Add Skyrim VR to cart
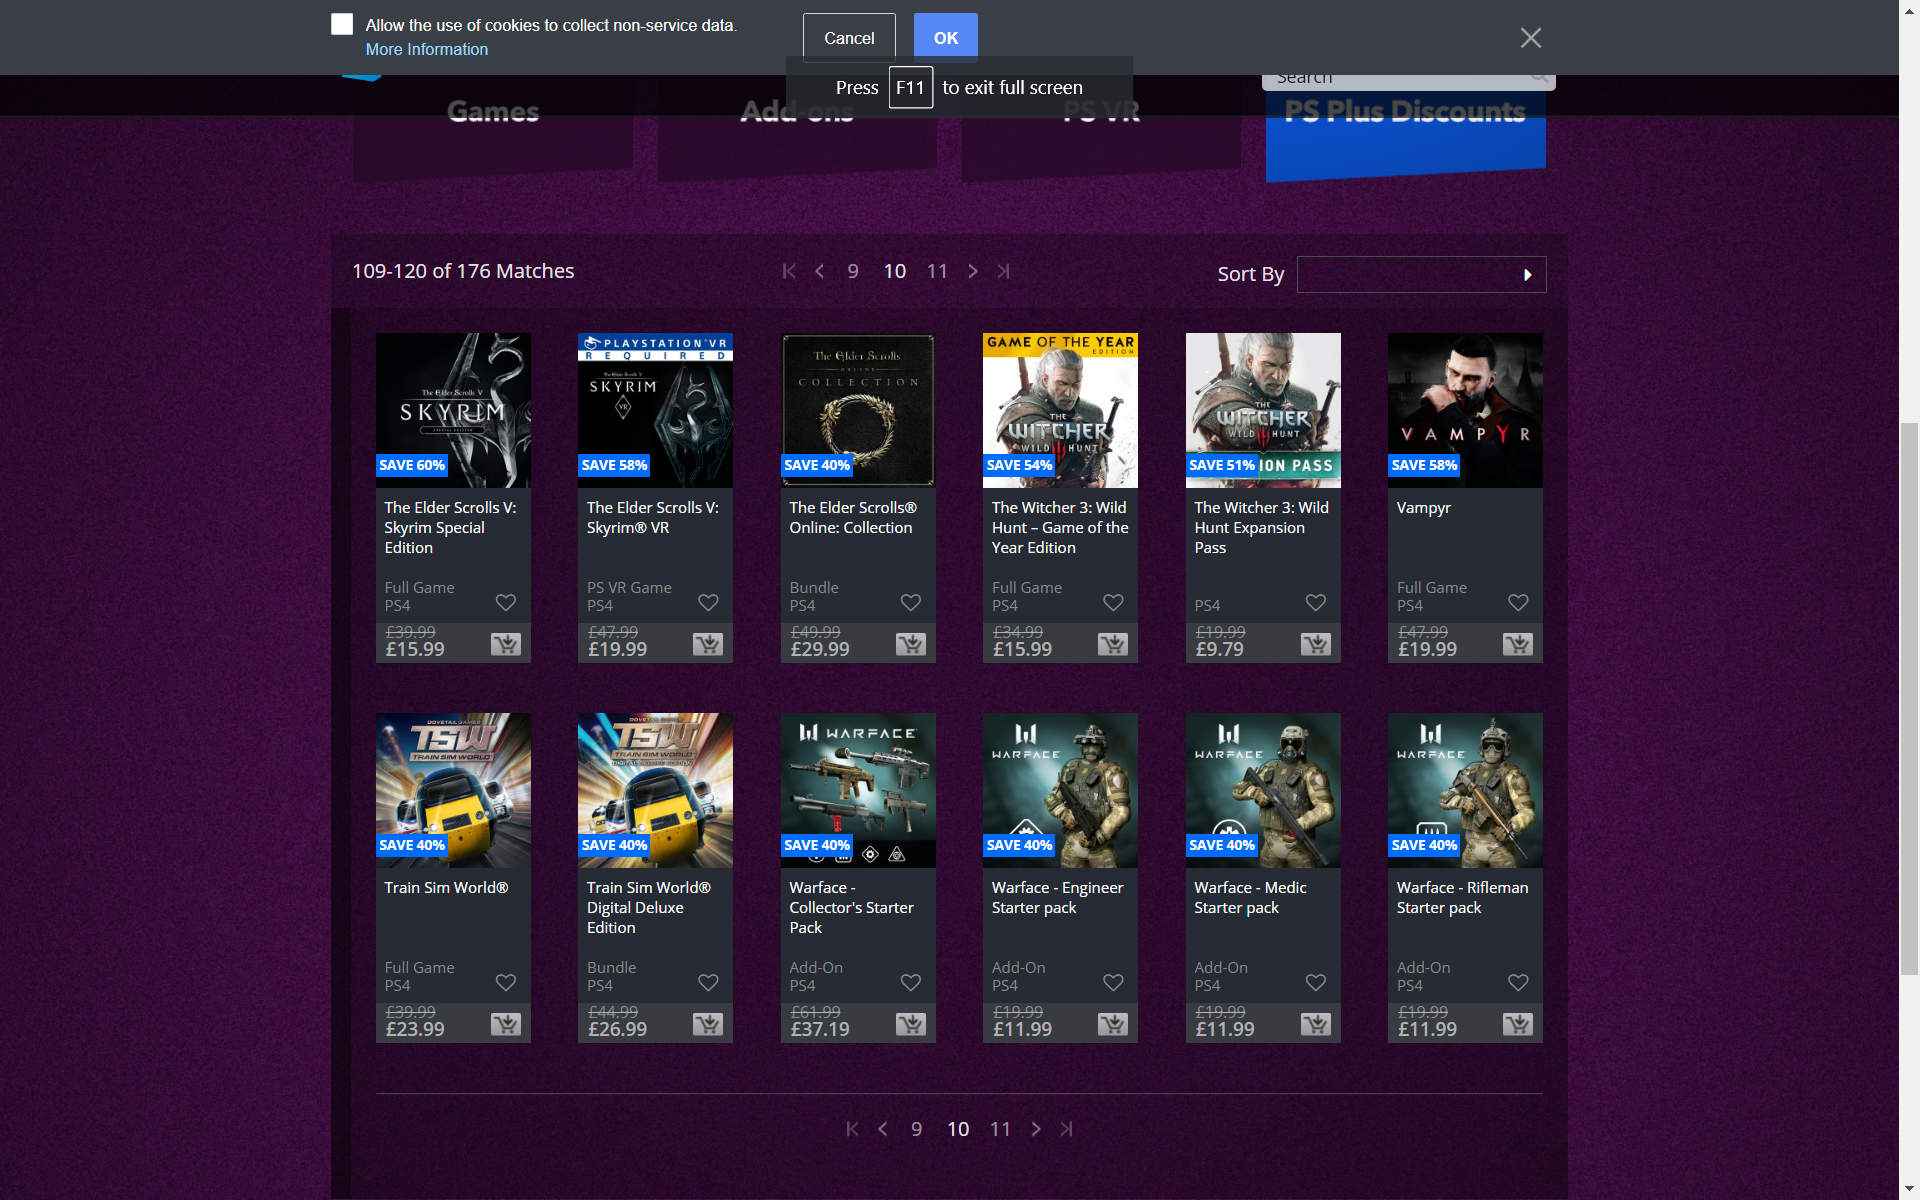 point(708,644)
